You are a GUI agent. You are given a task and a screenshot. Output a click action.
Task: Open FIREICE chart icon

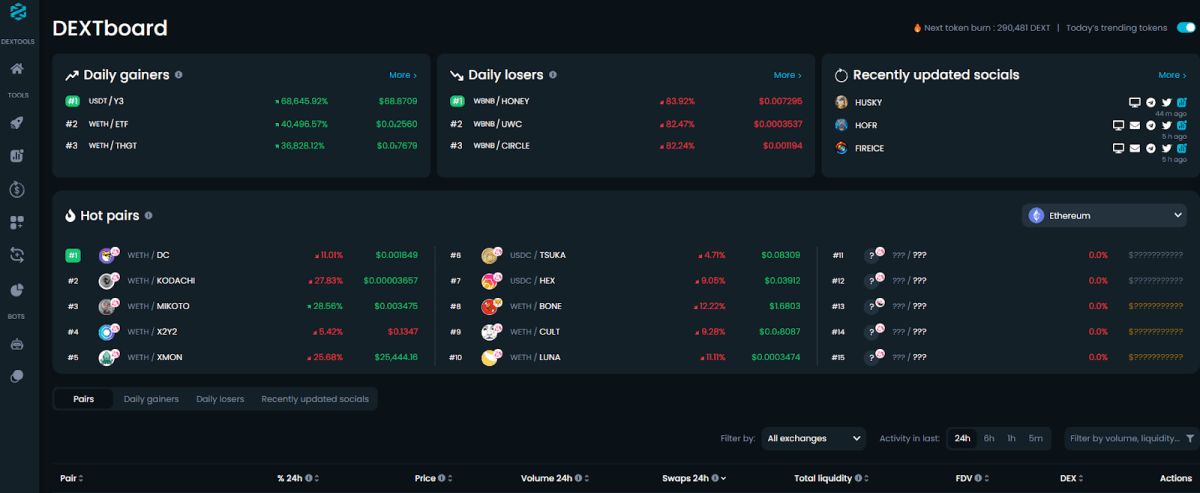click(1181, 148)
